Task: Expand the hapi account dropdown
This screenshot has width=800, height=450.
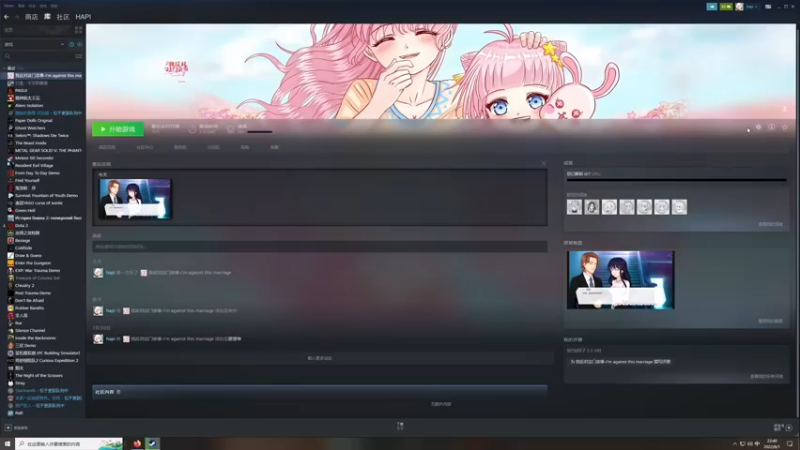Action: coord(752,7)
